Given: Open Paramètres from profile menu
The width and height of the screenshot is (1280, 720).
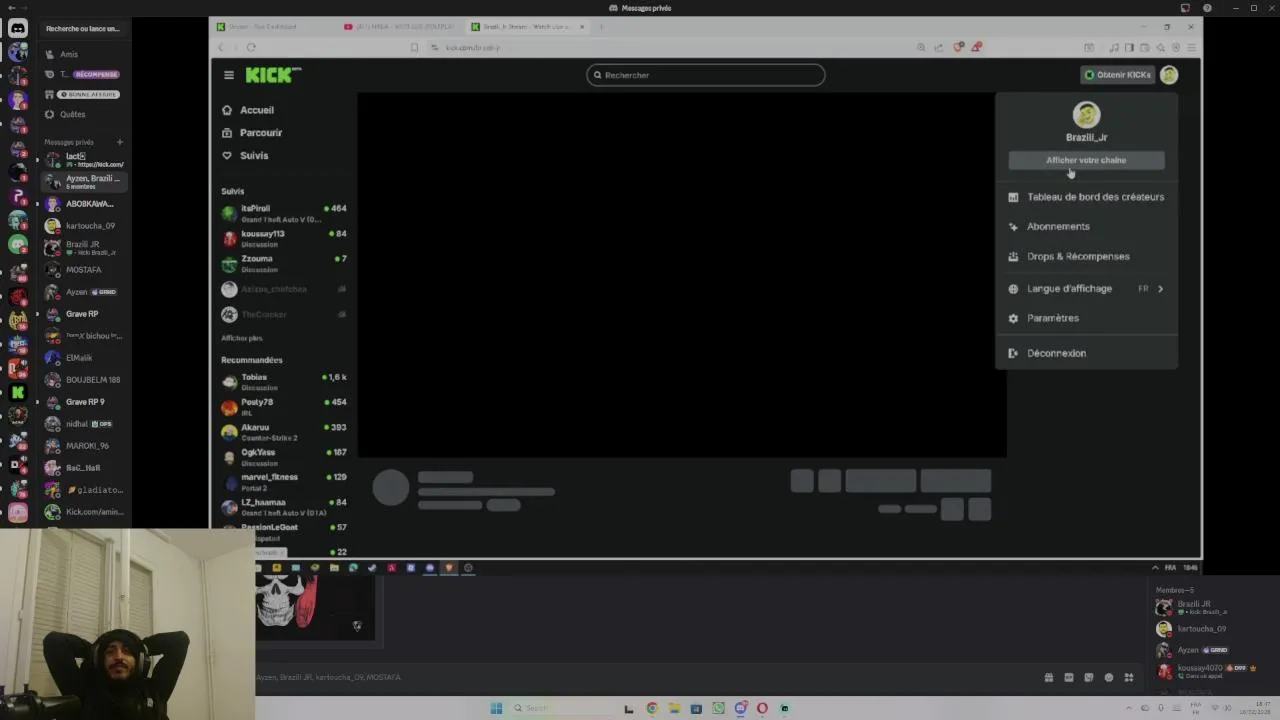Looking at the screenshot, I should pos(1086,318).
